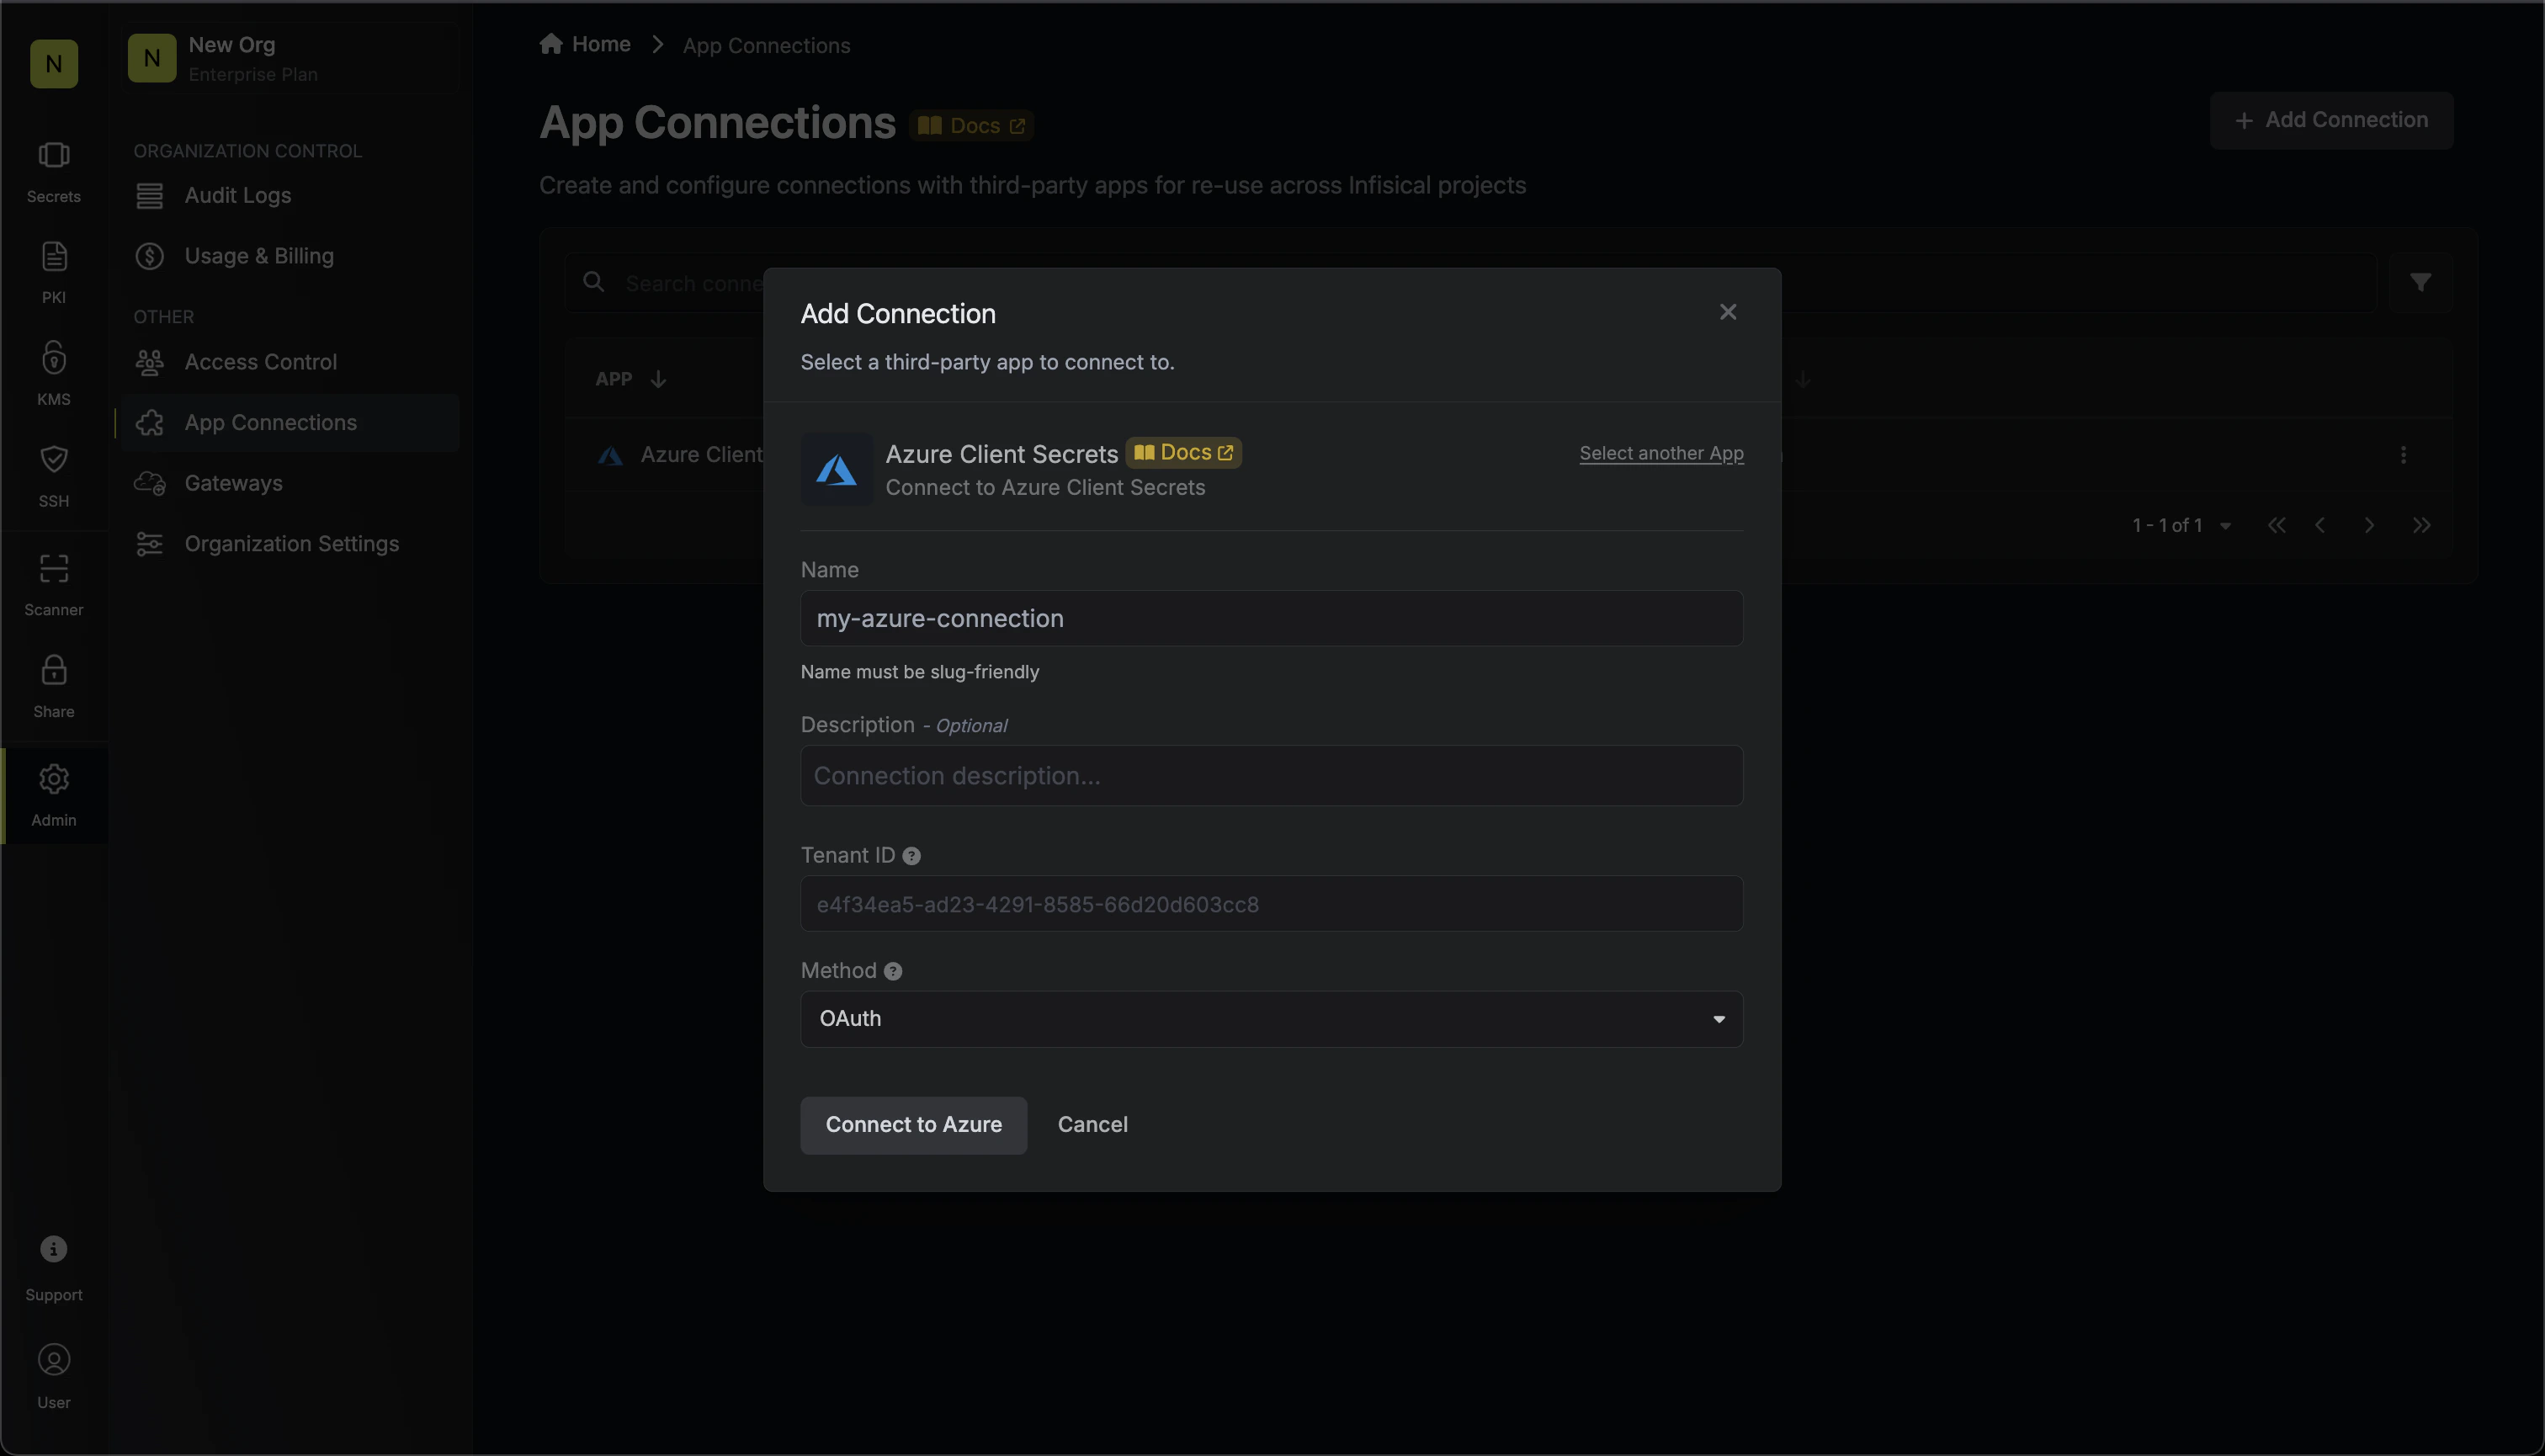This screenshot has width=2545, height=1456.
Task: Open the filter funnel icon
Action: [x=2420, y=283]
